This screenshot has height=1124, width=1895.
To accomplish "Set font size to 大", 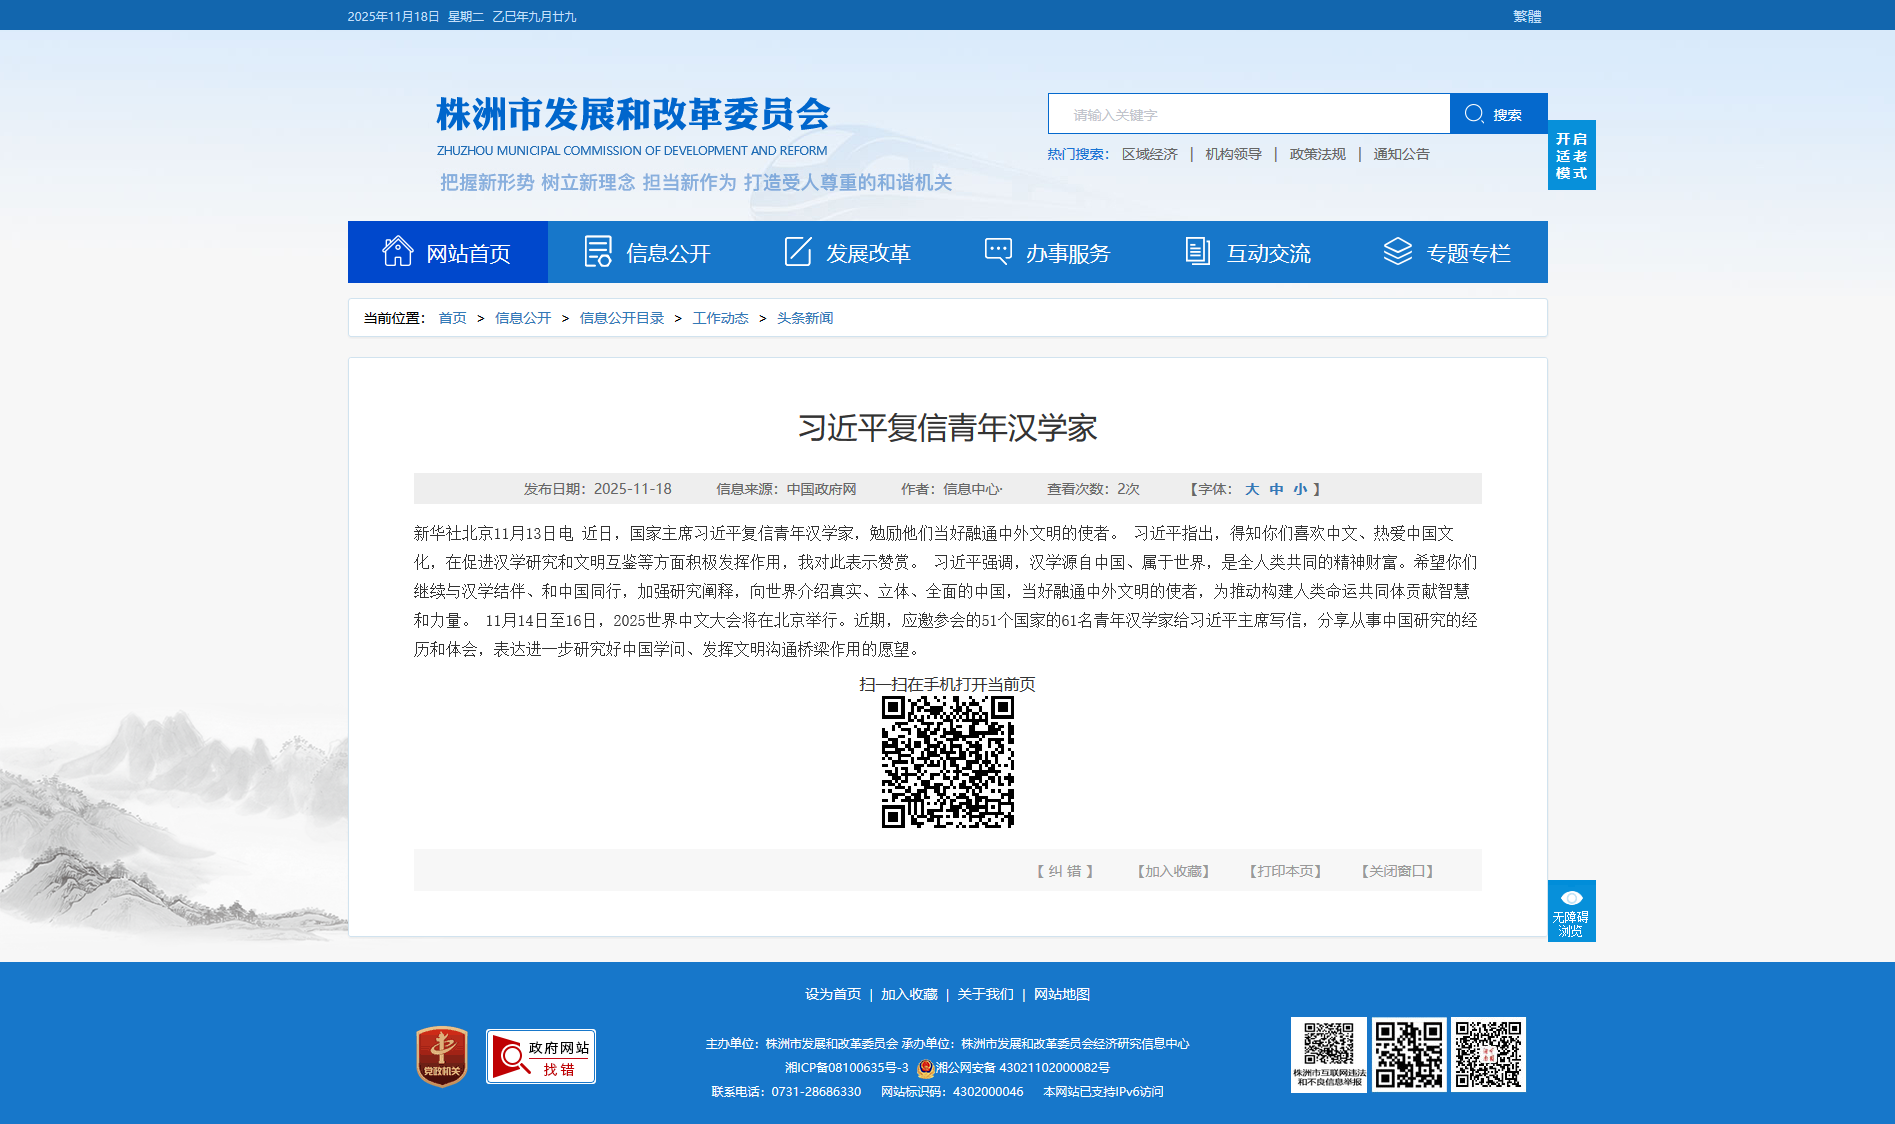I will click(1251, 489).
